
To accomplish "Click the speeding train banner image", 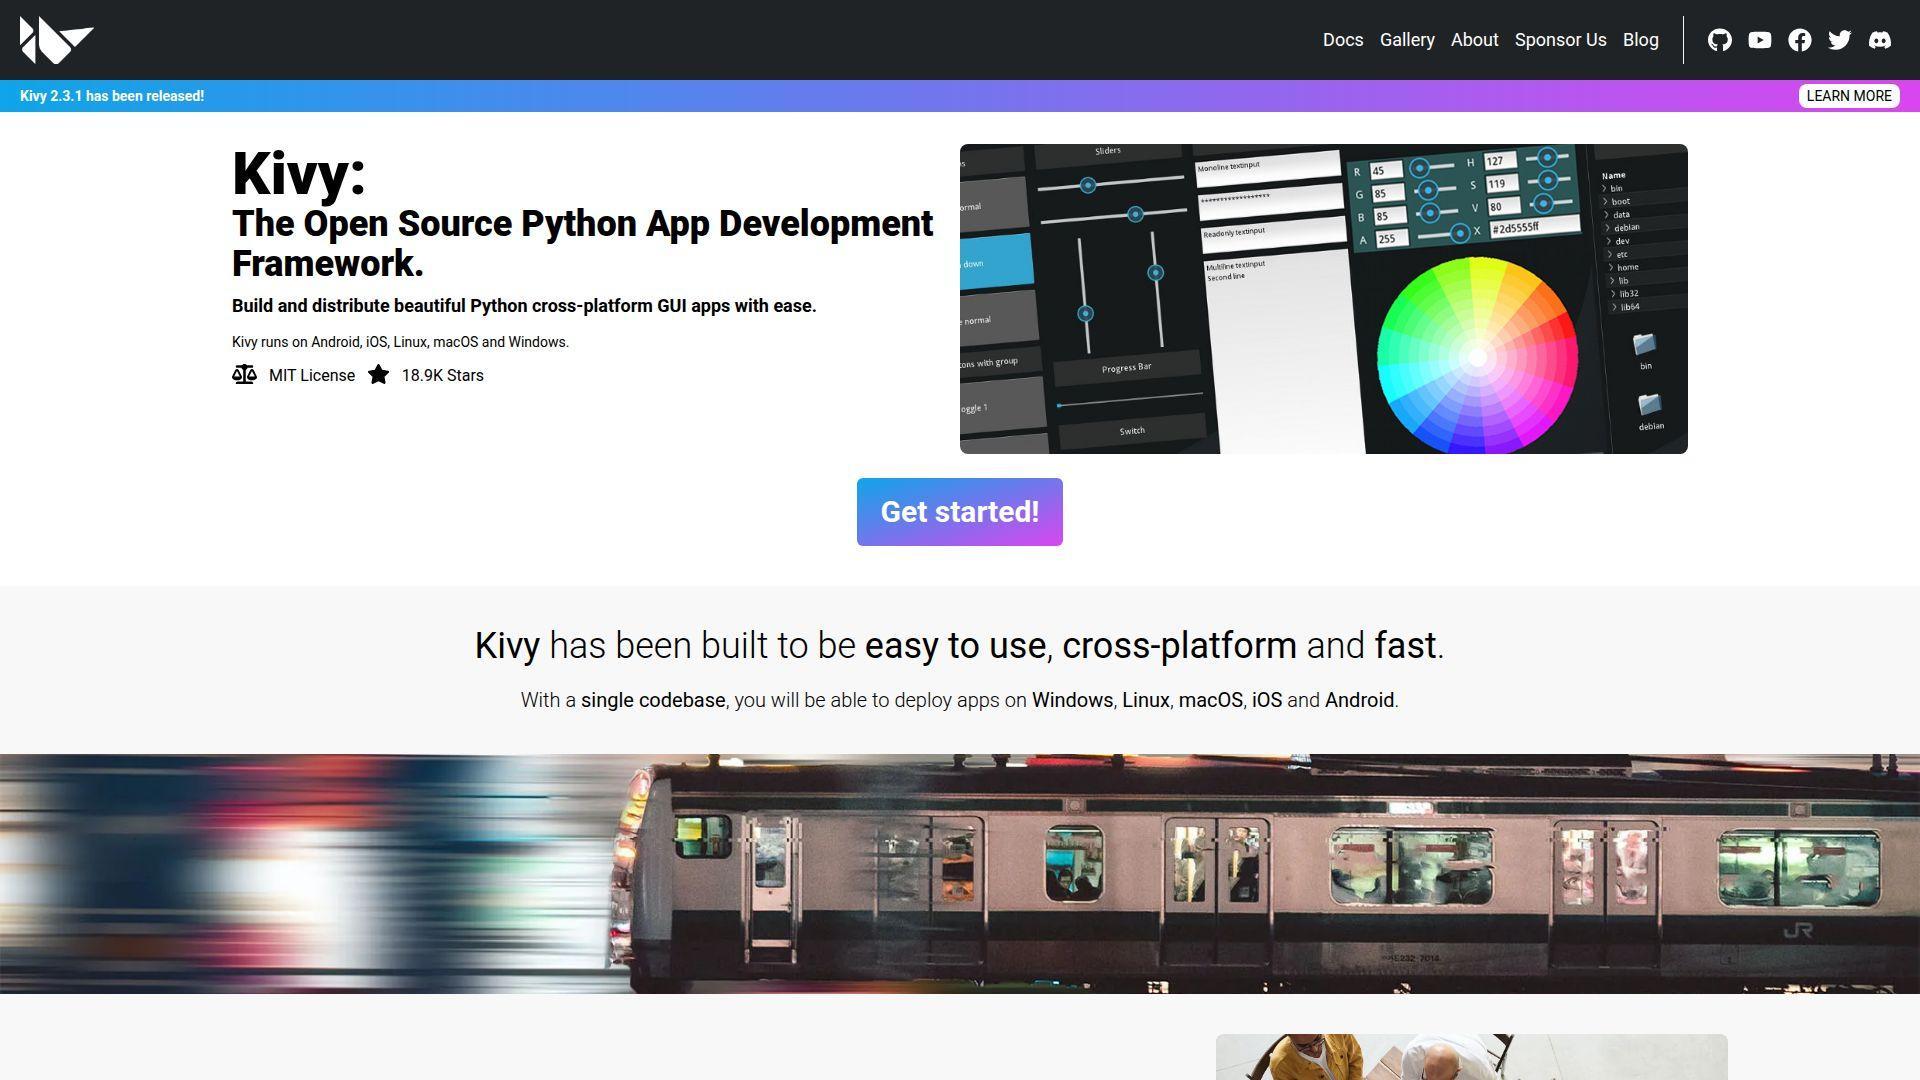I will click(959, 873).
